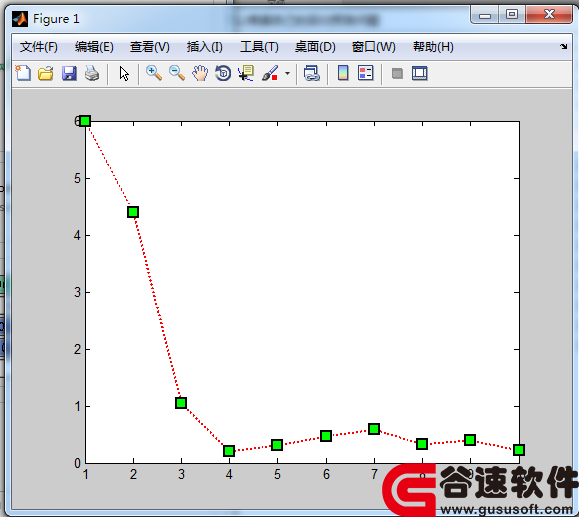Click the x-axis tick label 6
Viewport: 579px width, 517px height.
click(326, 474)
